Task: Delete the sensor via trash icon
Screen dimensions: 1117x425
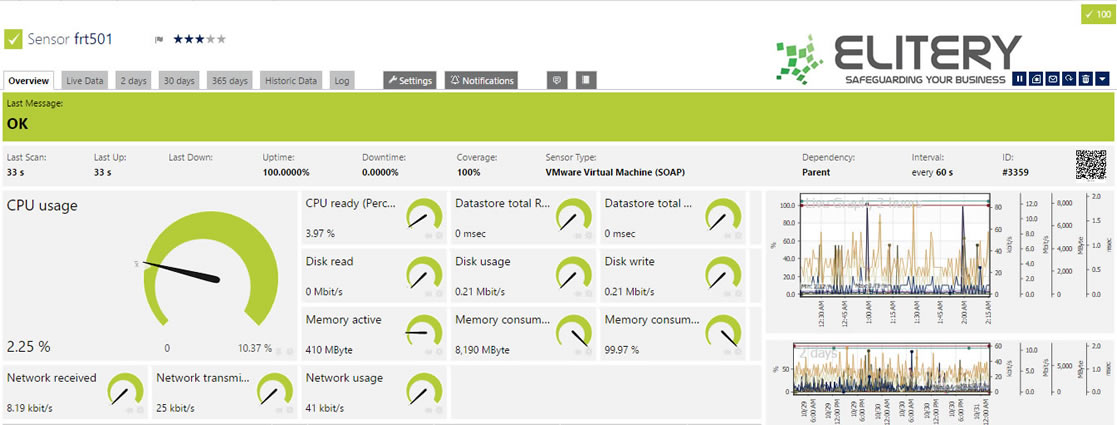Action: 1086,79
